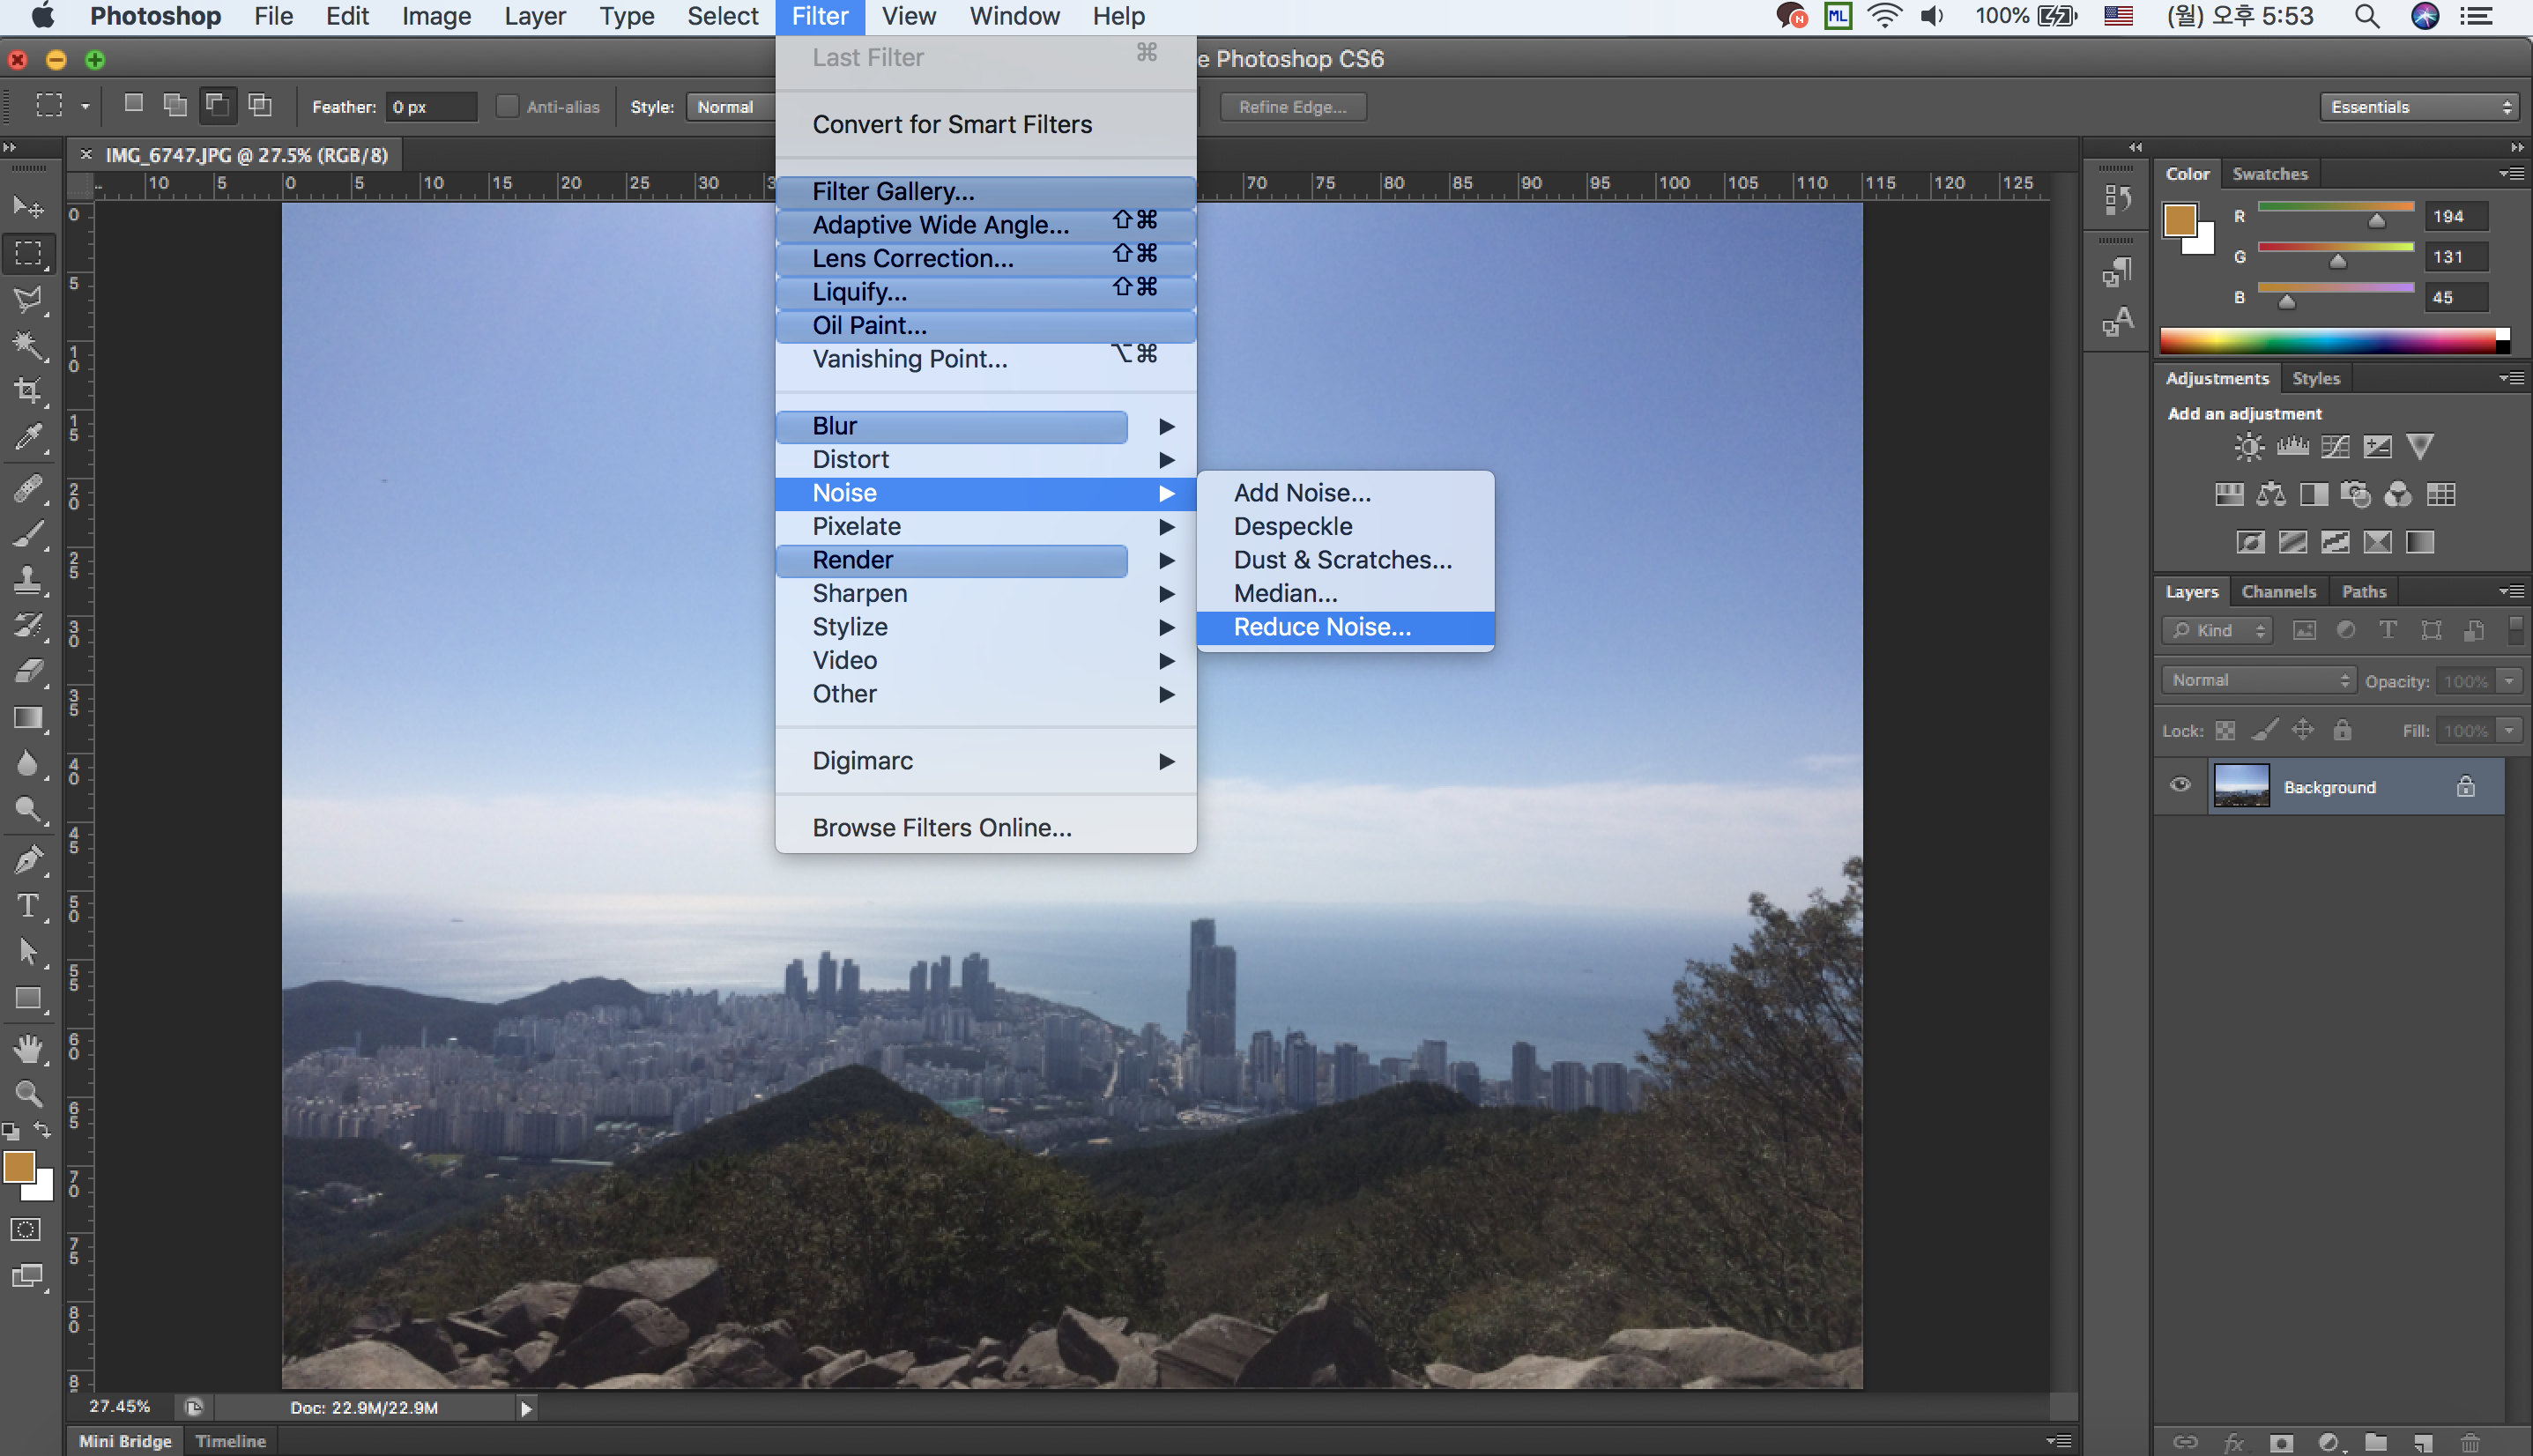Open the Mini Bridge panel
Image resolution: width=2533 pixels, height=1456 pixels.
125,1441
